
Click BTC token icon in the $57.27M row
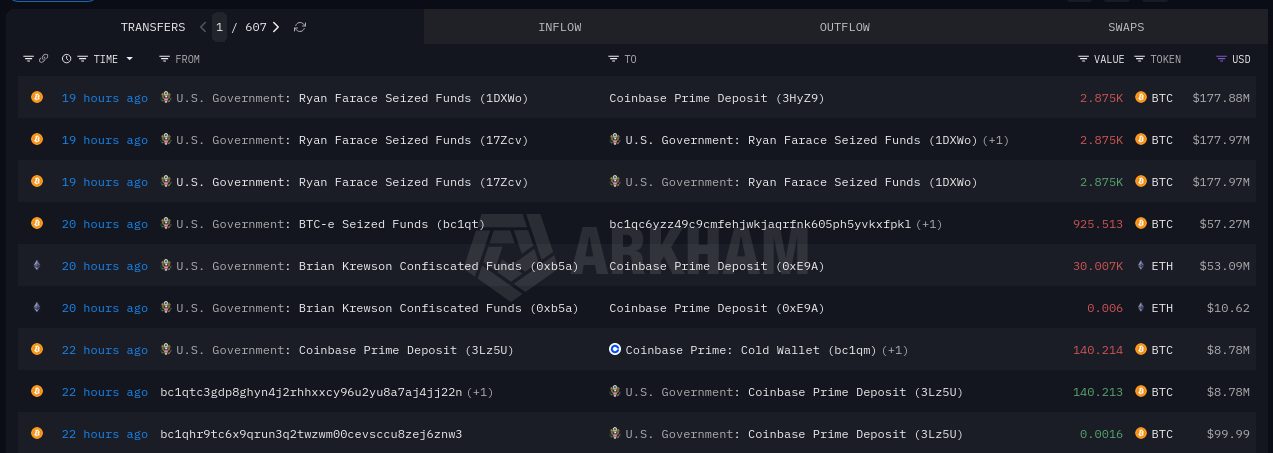click(x=1141, y=223)
